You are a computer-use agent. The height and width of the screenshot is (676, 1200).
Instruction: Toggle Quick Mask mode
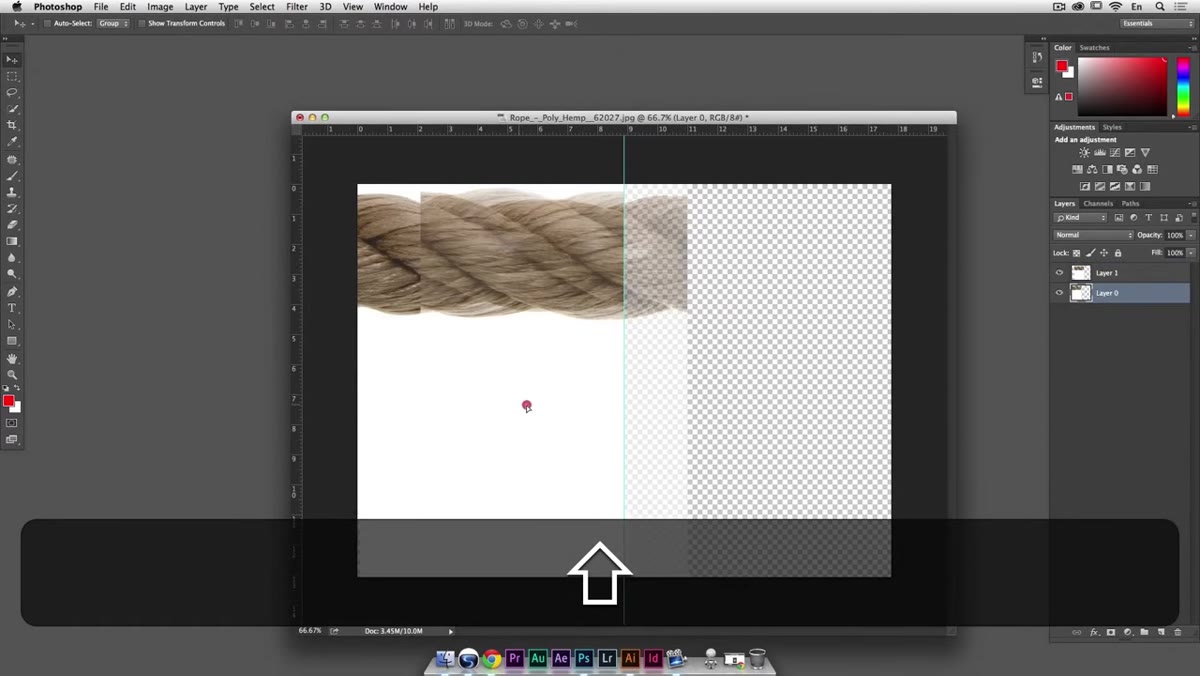(12, 423)
